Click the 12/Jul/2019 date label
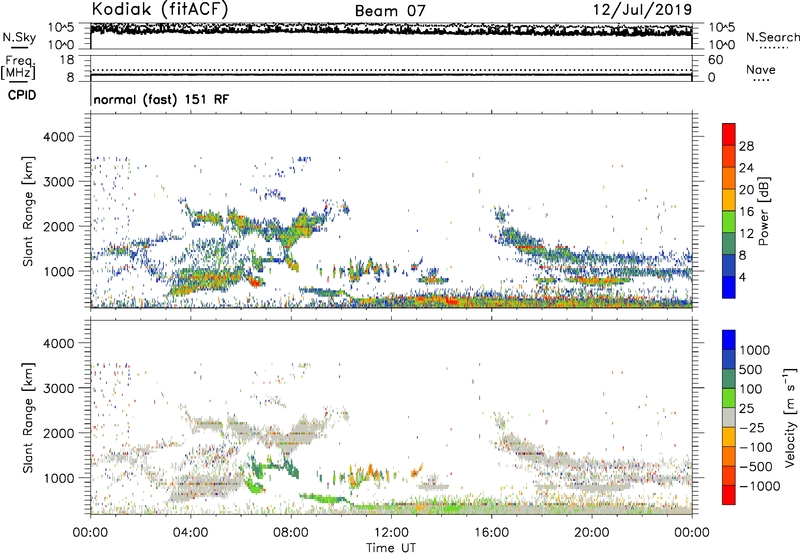Viewport: 800px width, 554px height. coord(642,10)
